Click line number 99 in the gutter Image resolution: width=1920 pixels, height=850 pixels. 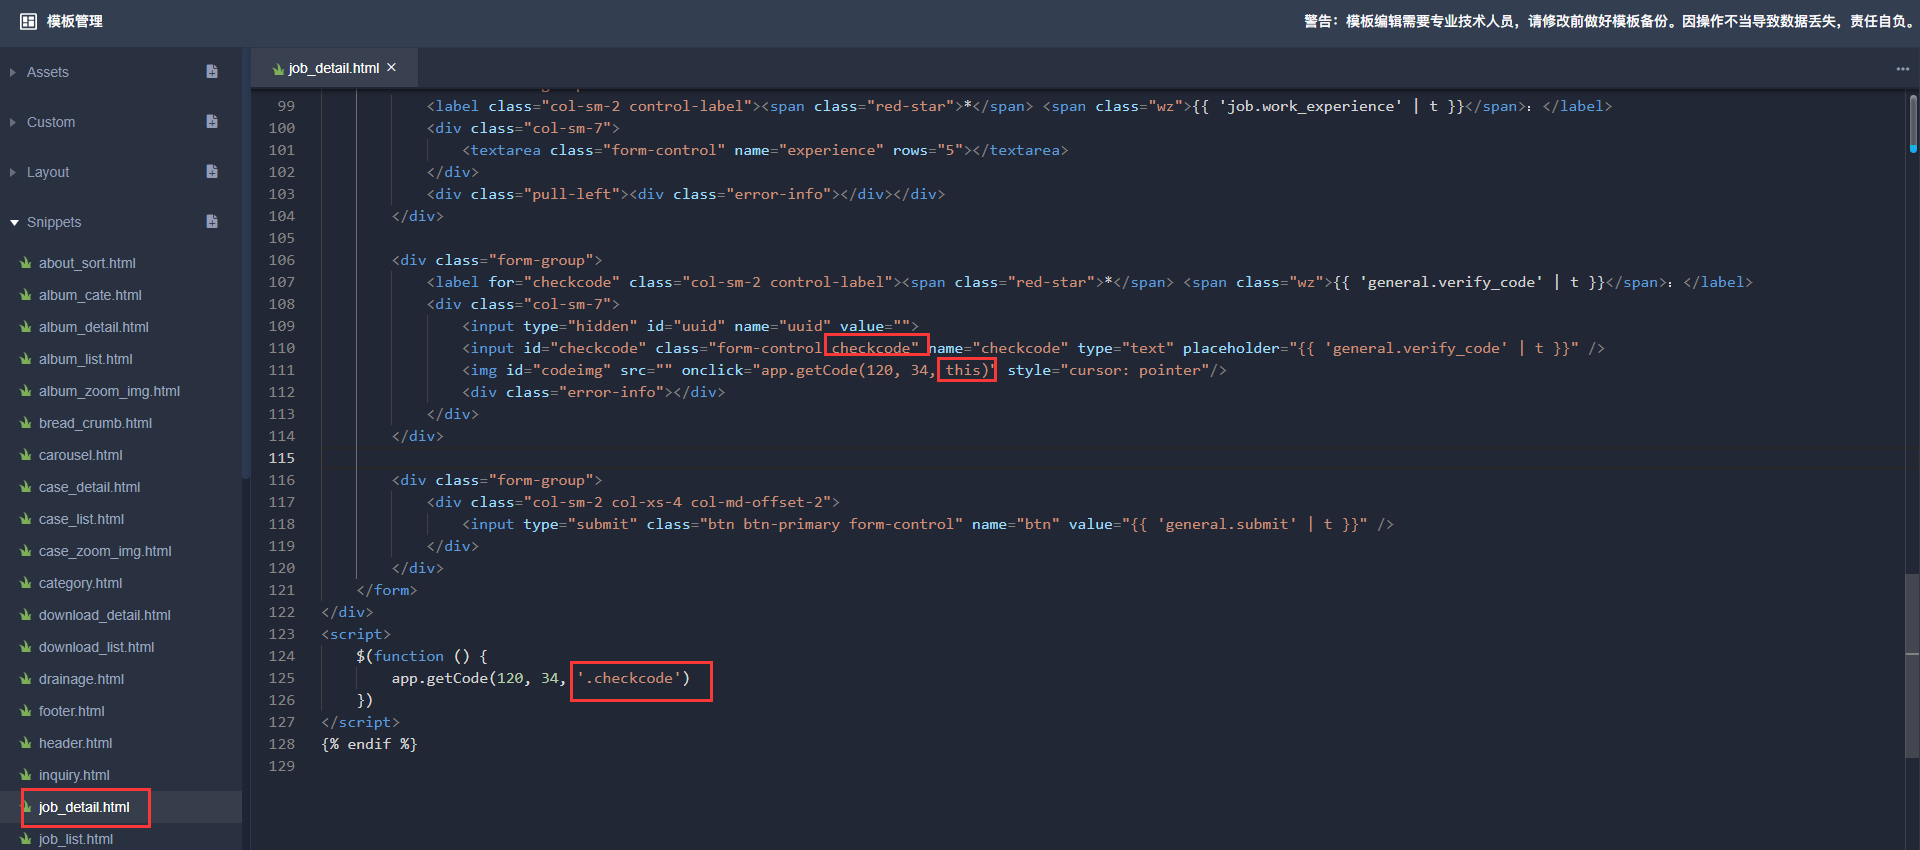coord(286,106)
